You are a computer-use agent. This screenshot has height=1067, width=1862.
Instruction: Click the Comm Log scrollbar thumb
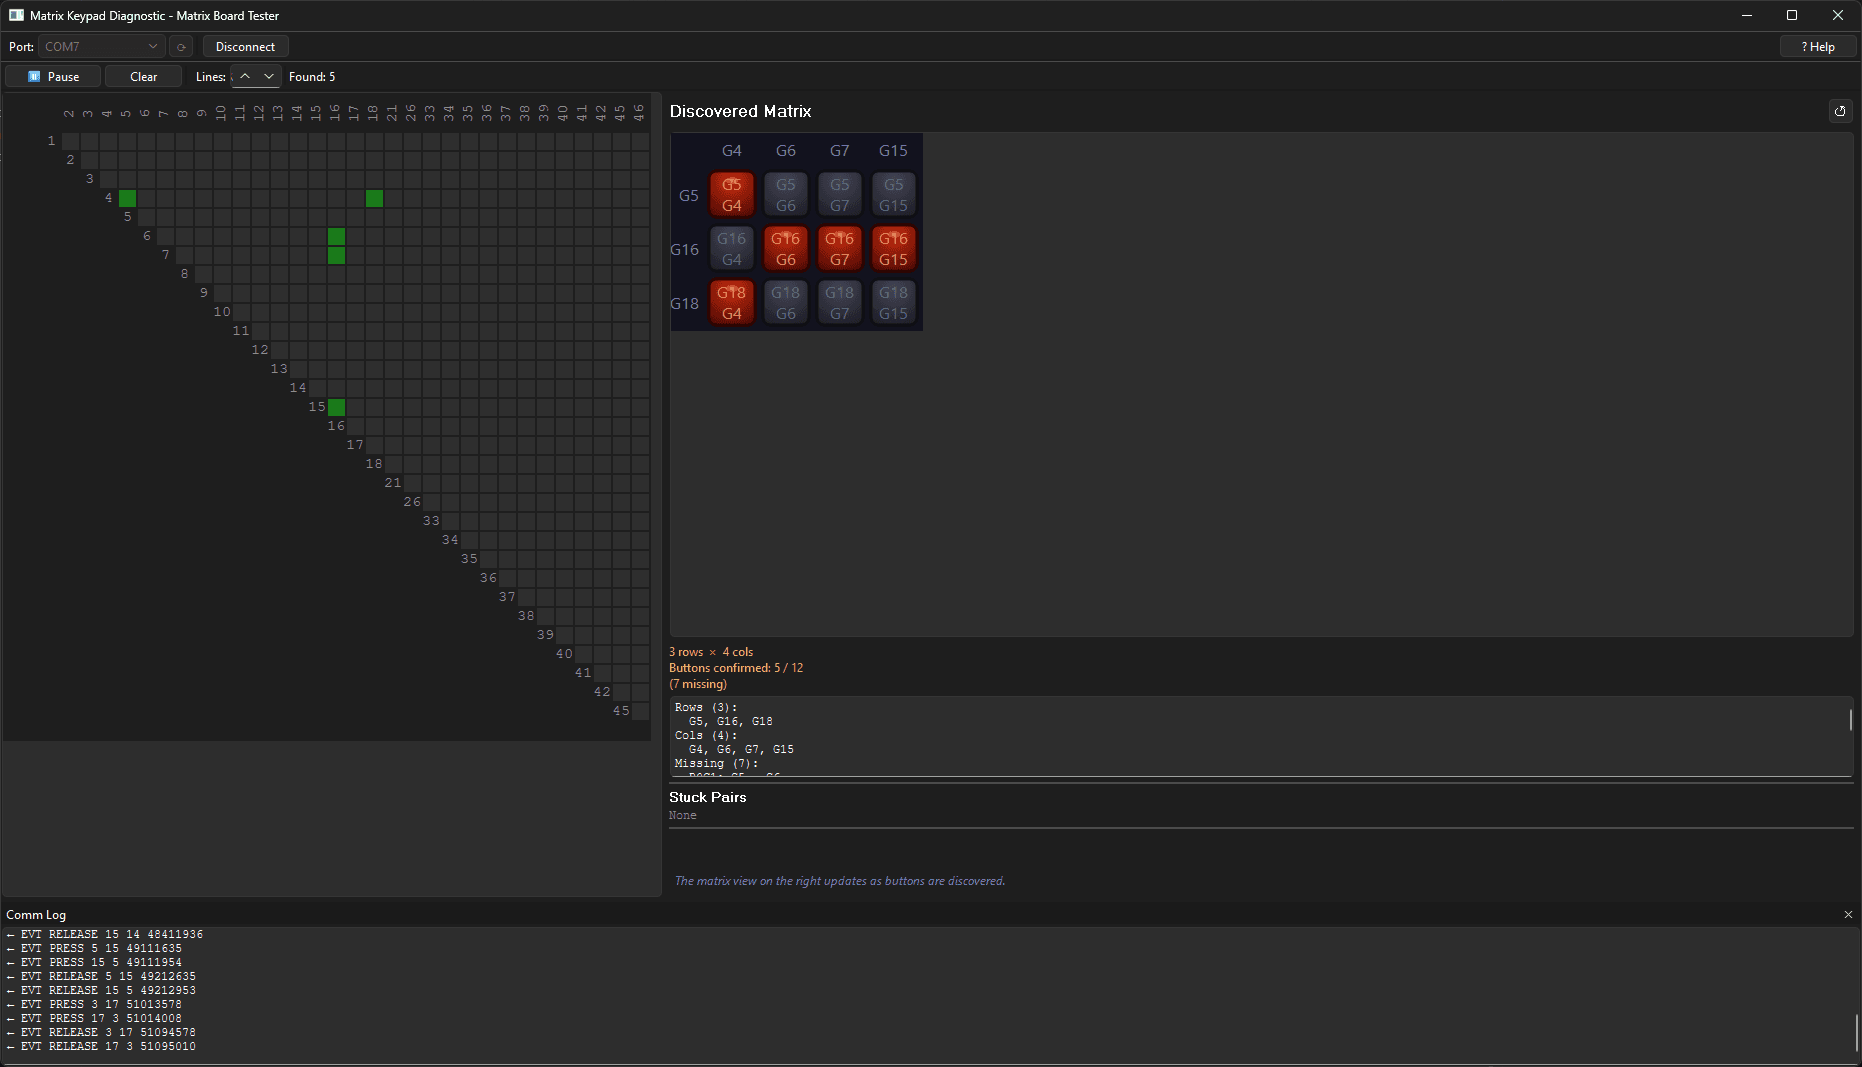click(1856, 1033)
